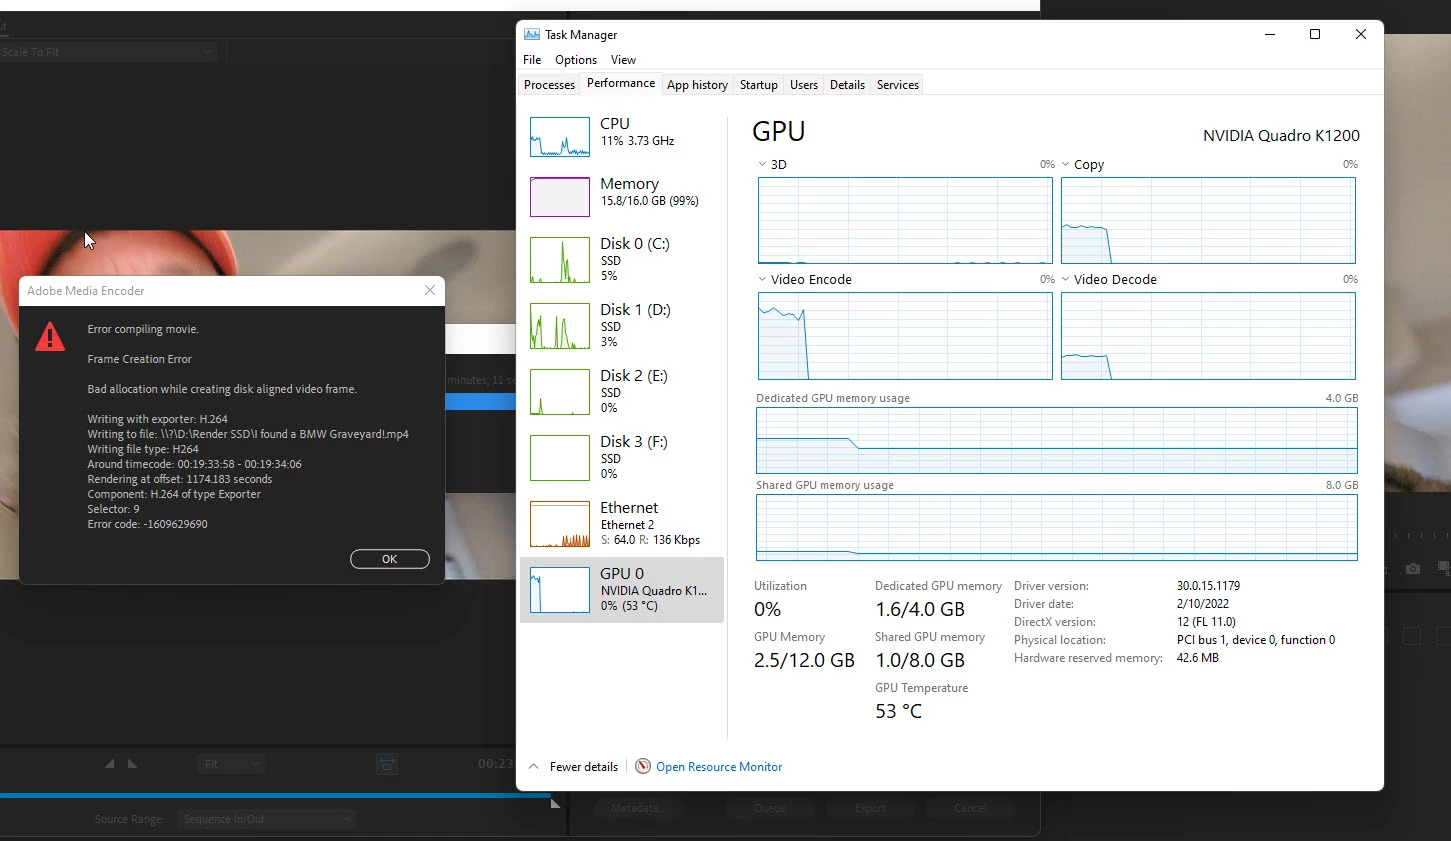Maximize the Task Manager window
This screenshot has width=1451, height=841.
[x=1315, y=34]
